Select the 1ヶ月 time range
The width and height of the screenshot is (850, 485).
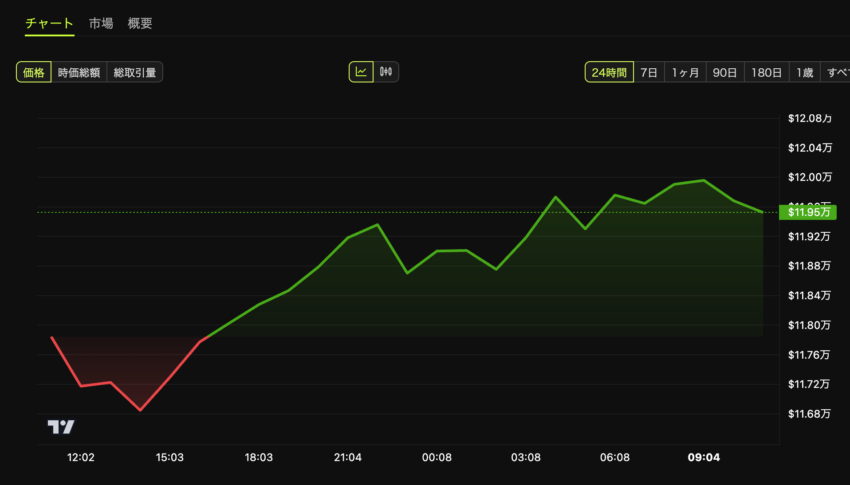click(x=685, y=72)
